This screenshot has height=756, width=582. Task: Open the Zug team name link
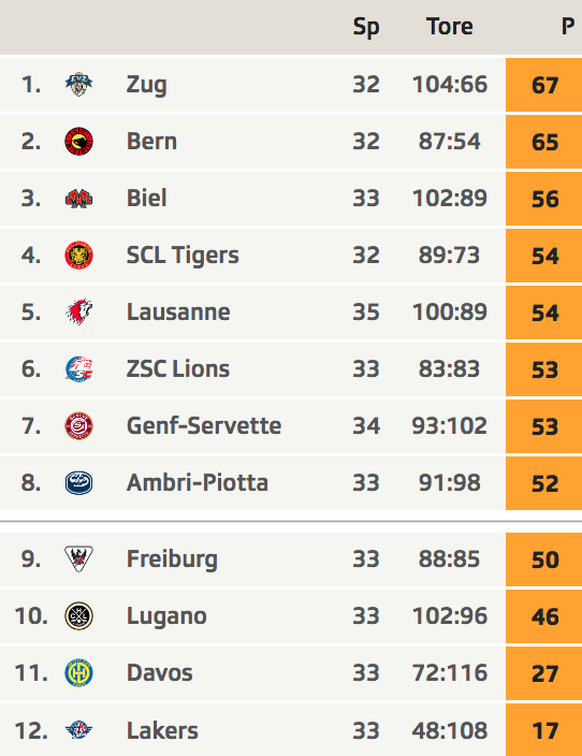point(147,85)
